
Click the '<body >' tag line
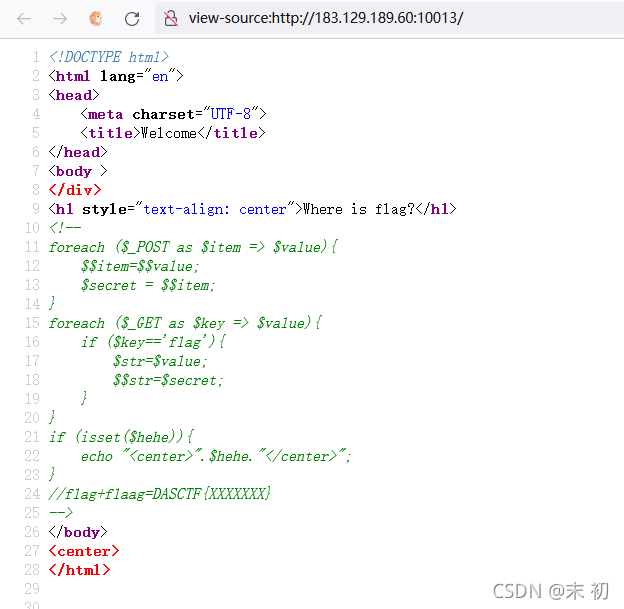pos(78,171)
